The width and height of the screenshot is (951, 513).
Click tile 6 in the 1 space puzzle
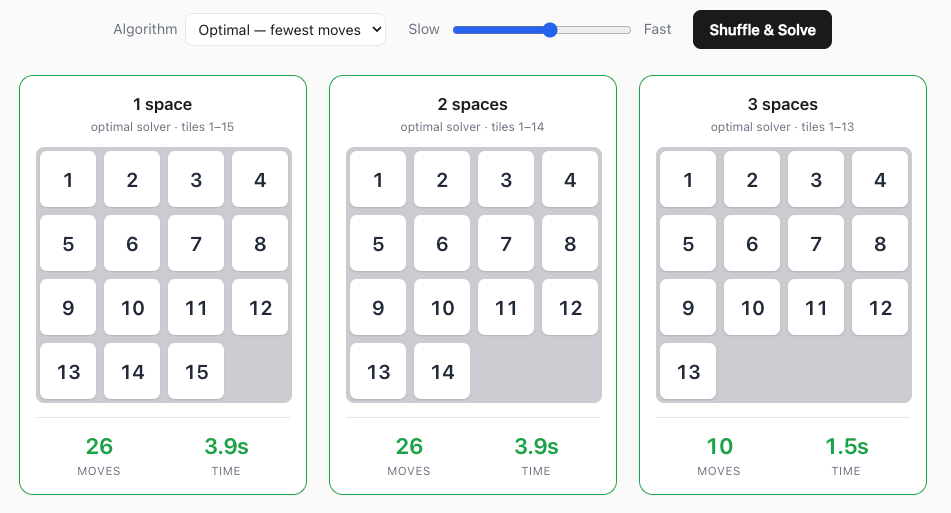click(132, 243)
